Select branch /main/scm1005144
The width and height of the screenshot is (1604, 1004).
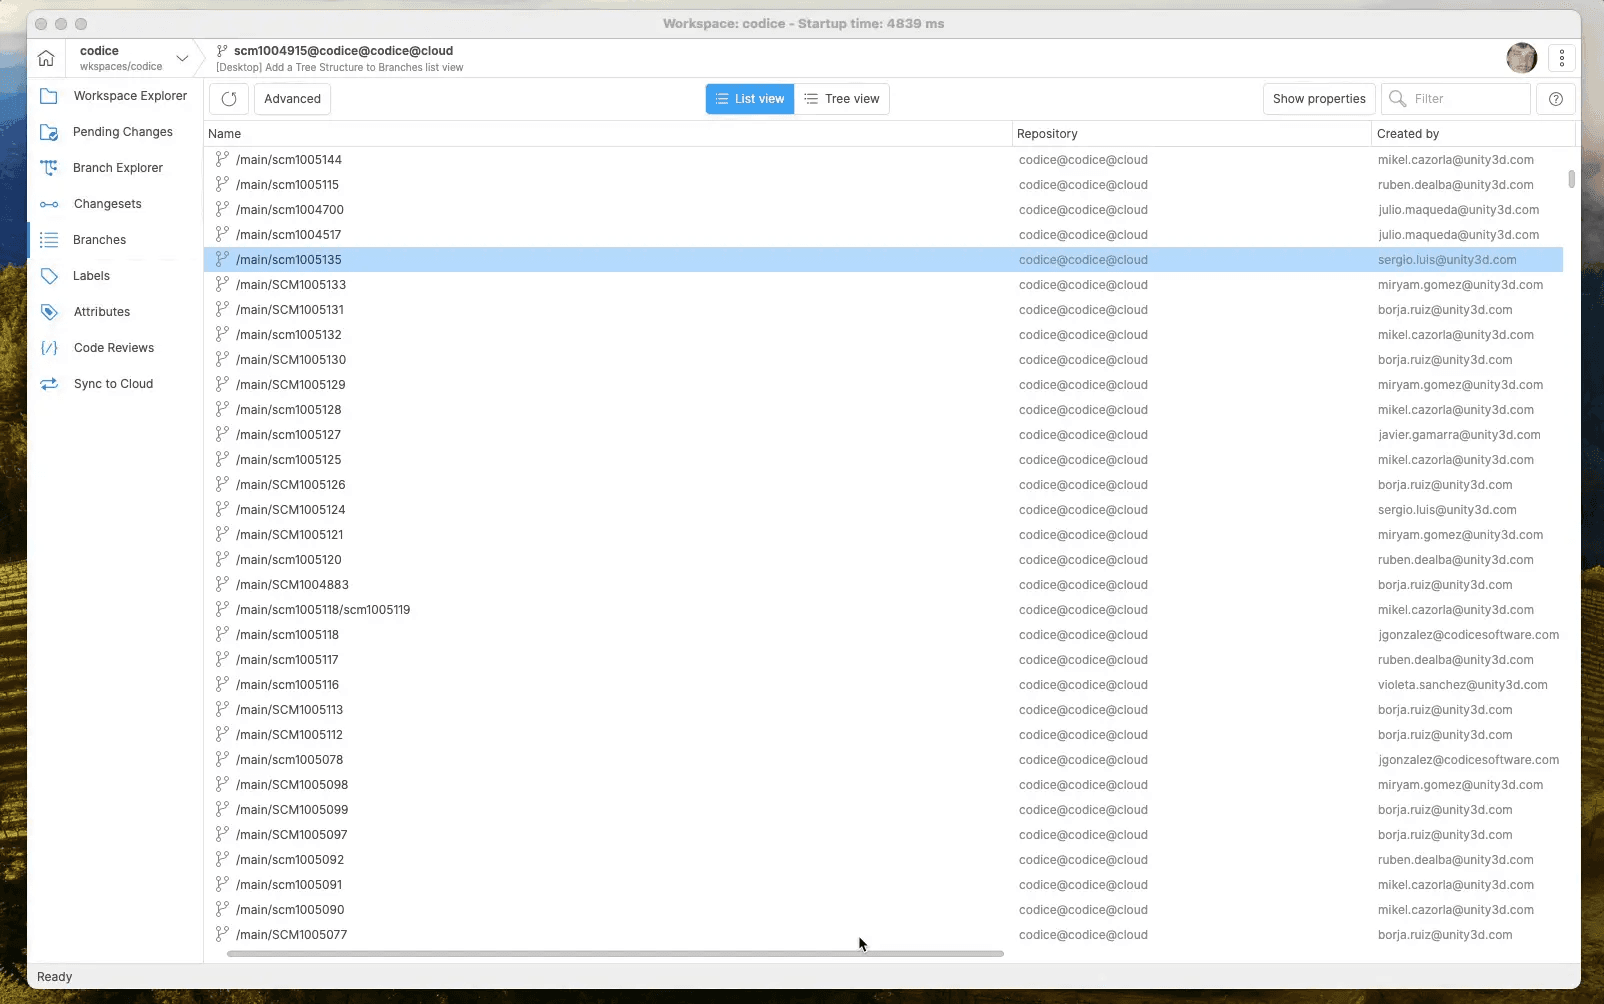click(x=288, y=159)
